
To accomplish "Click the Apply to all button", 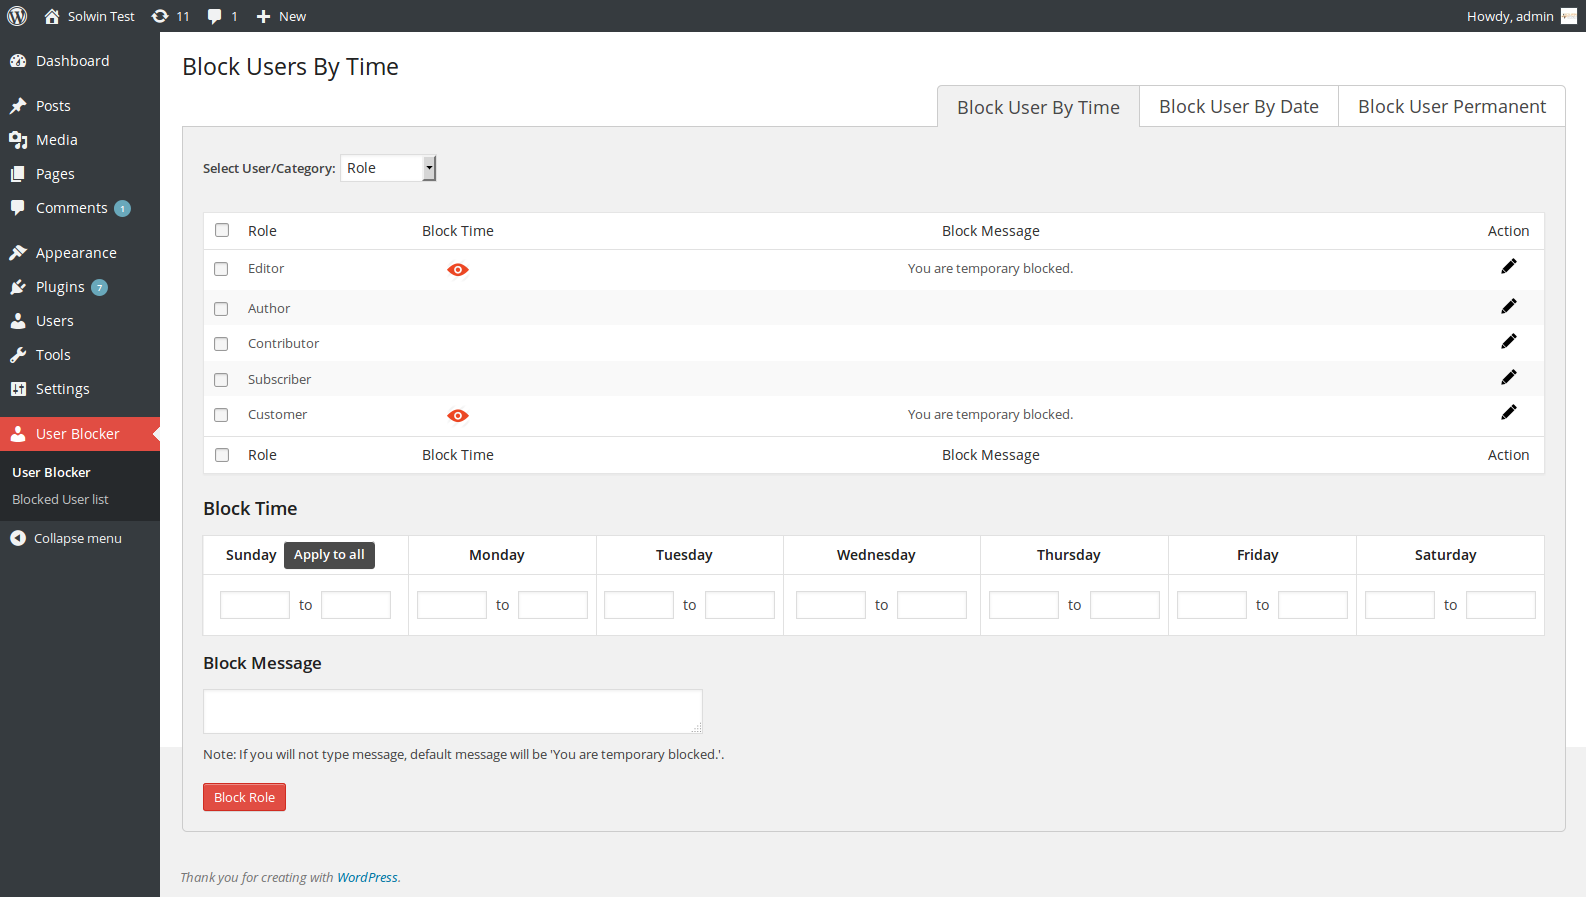I will coord(329,555).
